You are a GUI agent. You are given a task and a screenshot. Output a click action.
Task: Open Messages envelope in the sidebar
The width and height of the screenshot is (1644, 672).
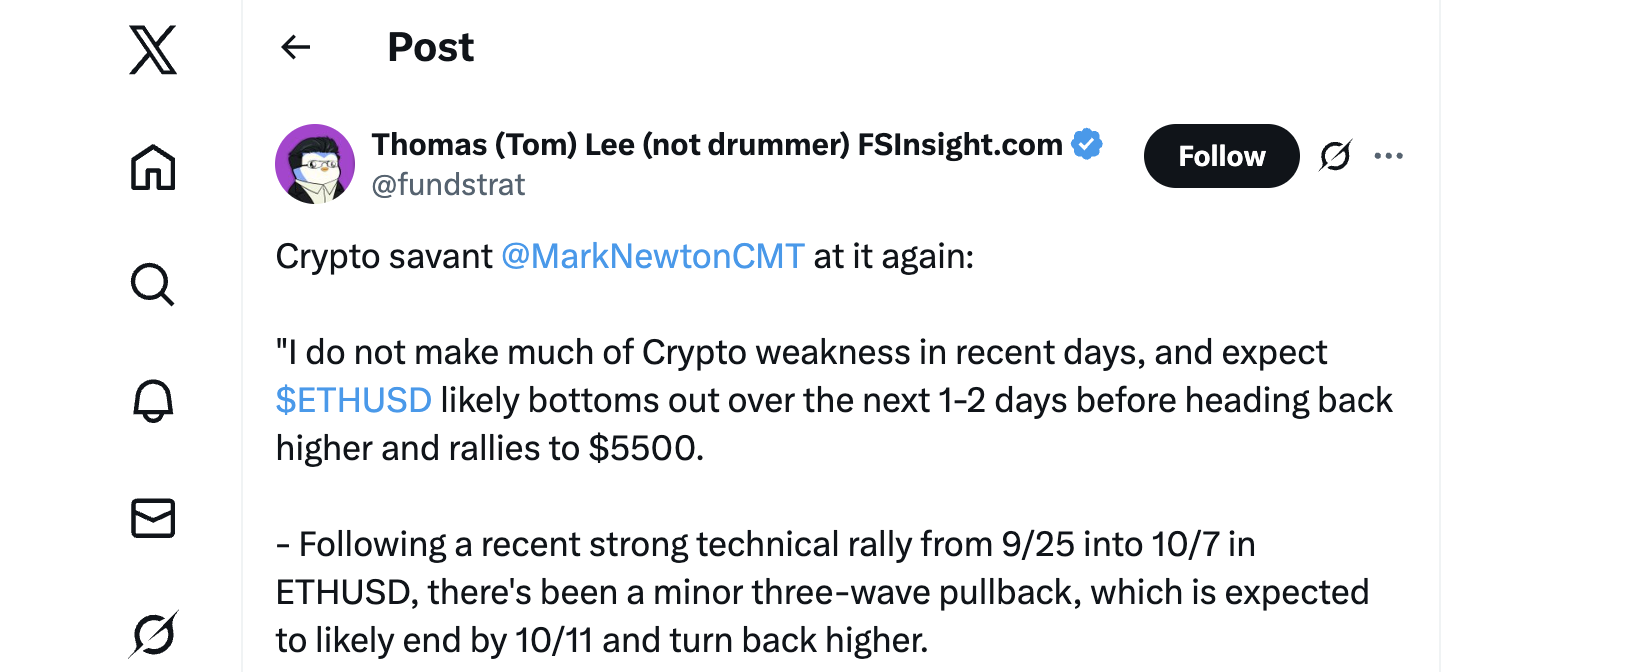coord(153,518)
